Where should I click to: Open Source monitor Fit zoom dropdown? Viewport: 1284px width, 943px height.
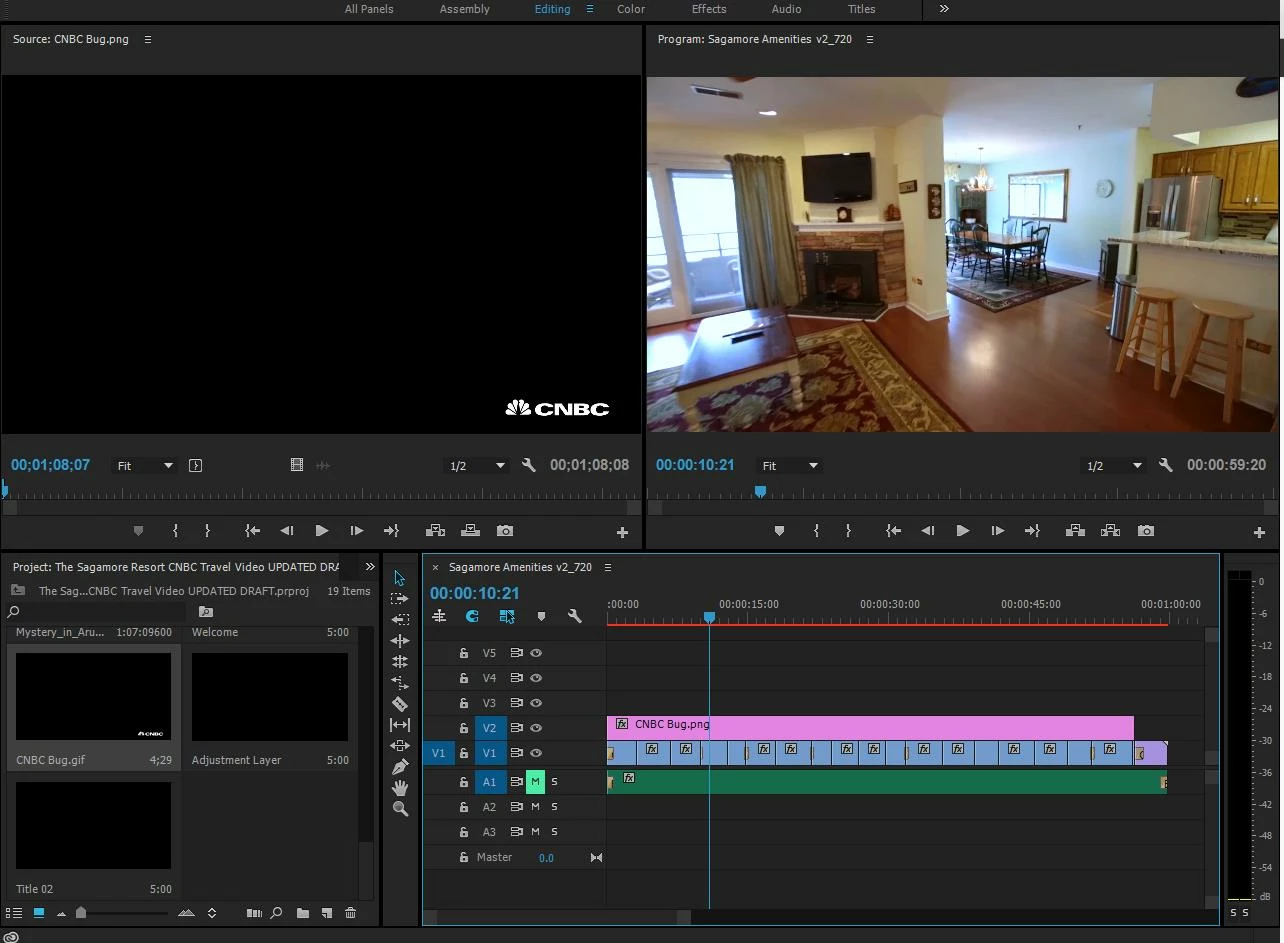tap(145, 465)
